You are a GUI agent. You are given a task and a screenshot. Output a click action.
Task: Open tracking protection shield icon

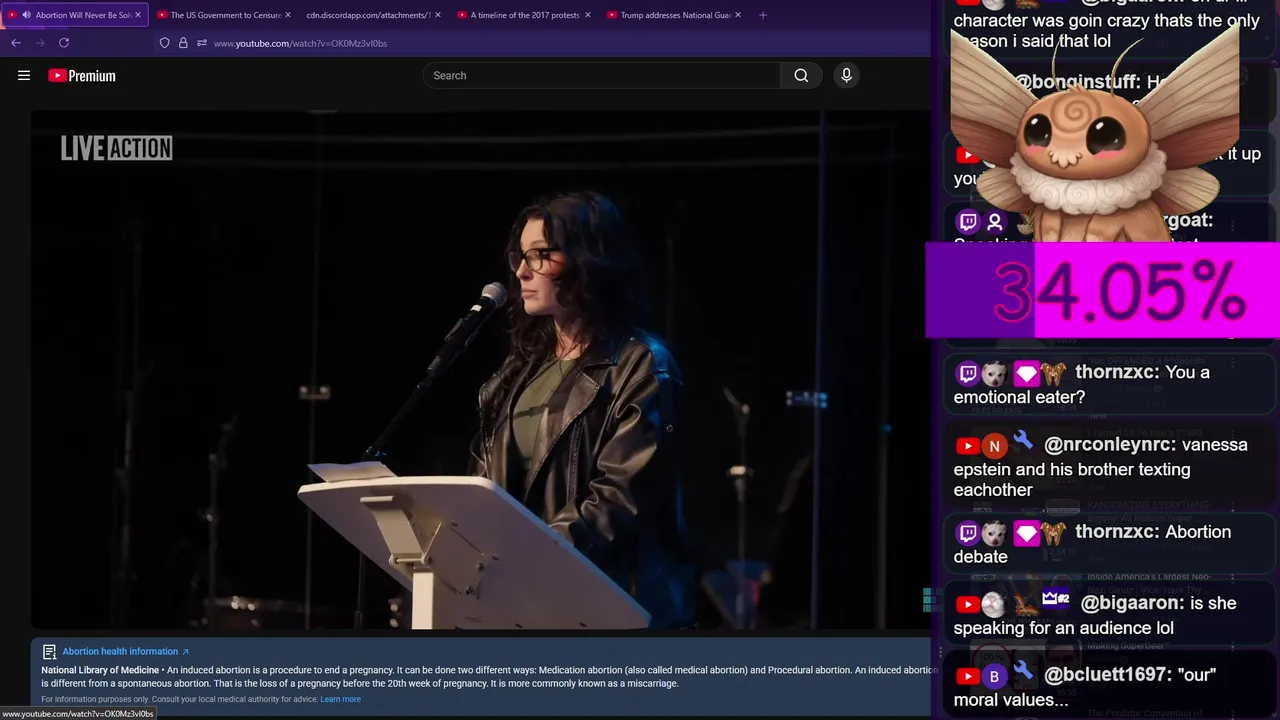tap(165, 43)
